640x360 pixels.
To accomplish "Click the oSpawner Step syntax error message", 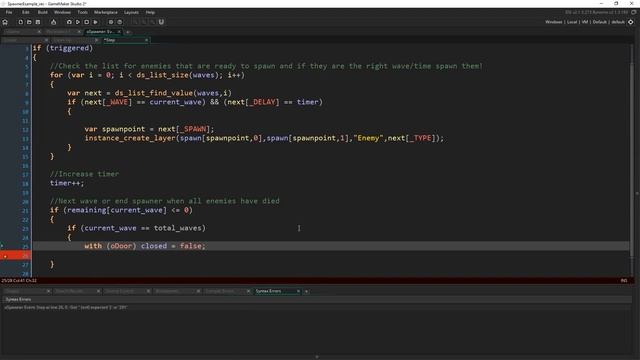I will point(66,307).
